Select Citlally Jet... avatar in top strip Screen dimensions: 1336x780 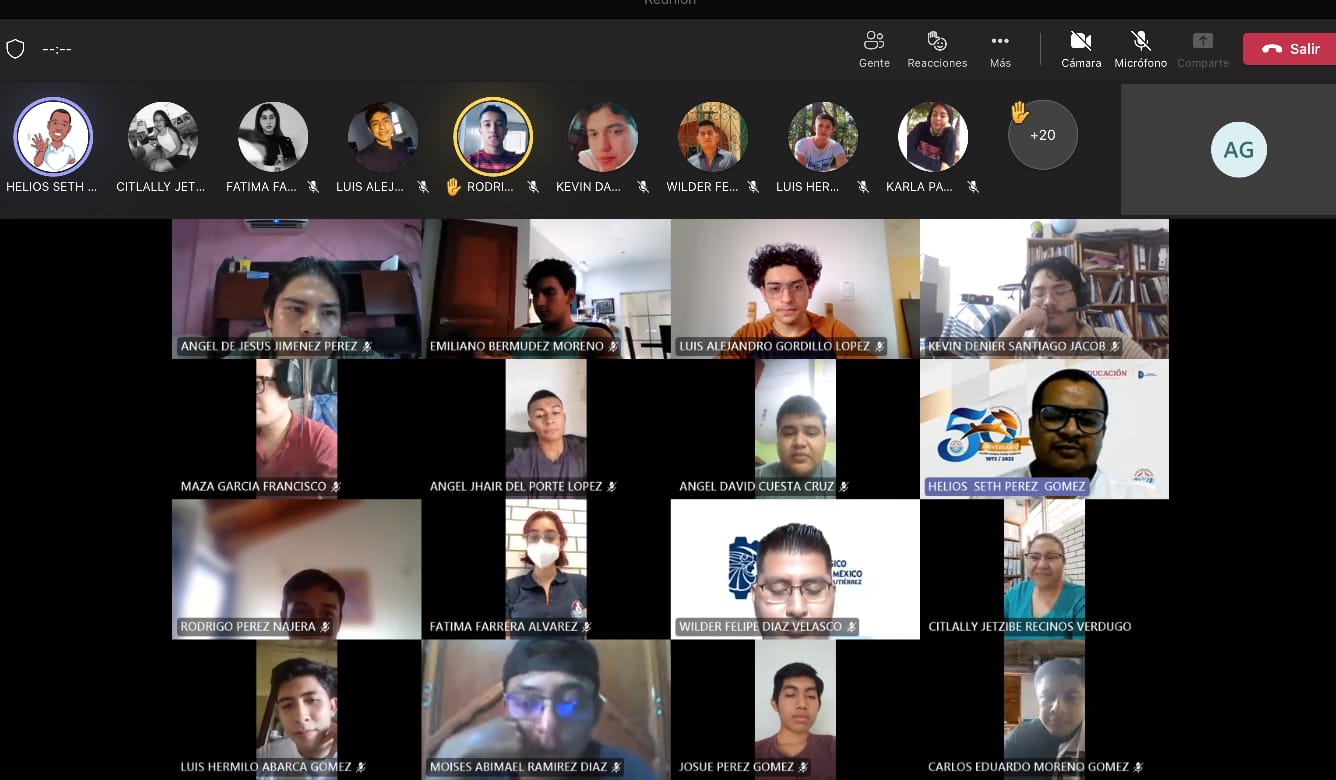pos(163,137)
